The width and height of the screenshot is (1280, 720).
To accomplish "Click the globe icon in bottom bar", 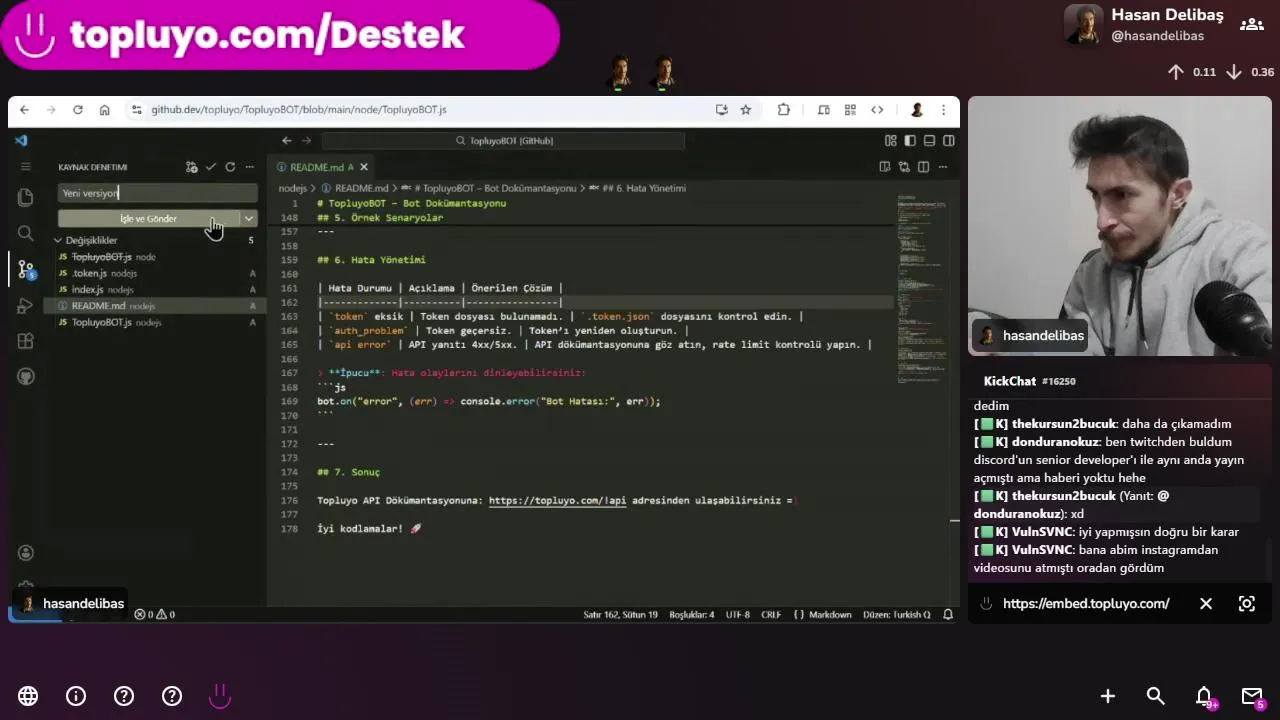I will point(28,696).
